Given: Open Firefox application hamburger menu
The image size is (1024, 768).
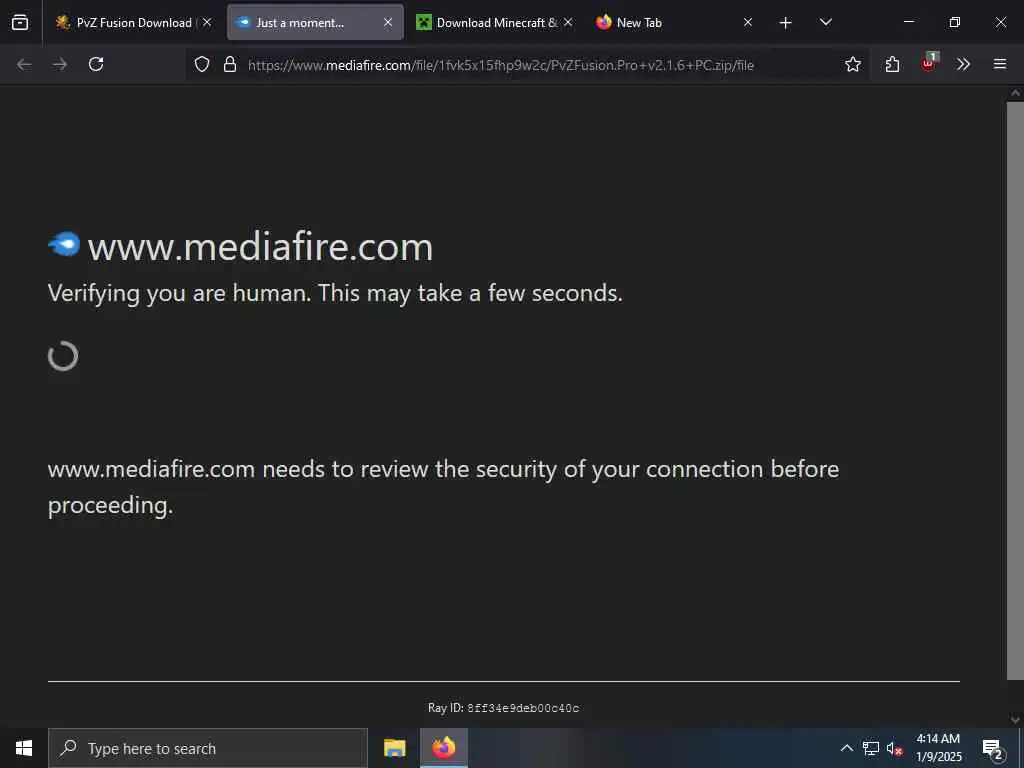Looking at the screenshot, I should (1000, 64).
